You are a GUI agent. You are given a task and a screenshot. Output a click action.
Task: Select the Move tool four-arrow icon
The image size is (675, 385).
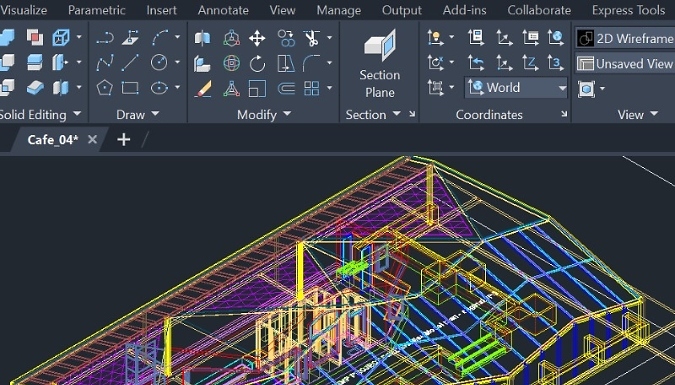pos(257,38)
